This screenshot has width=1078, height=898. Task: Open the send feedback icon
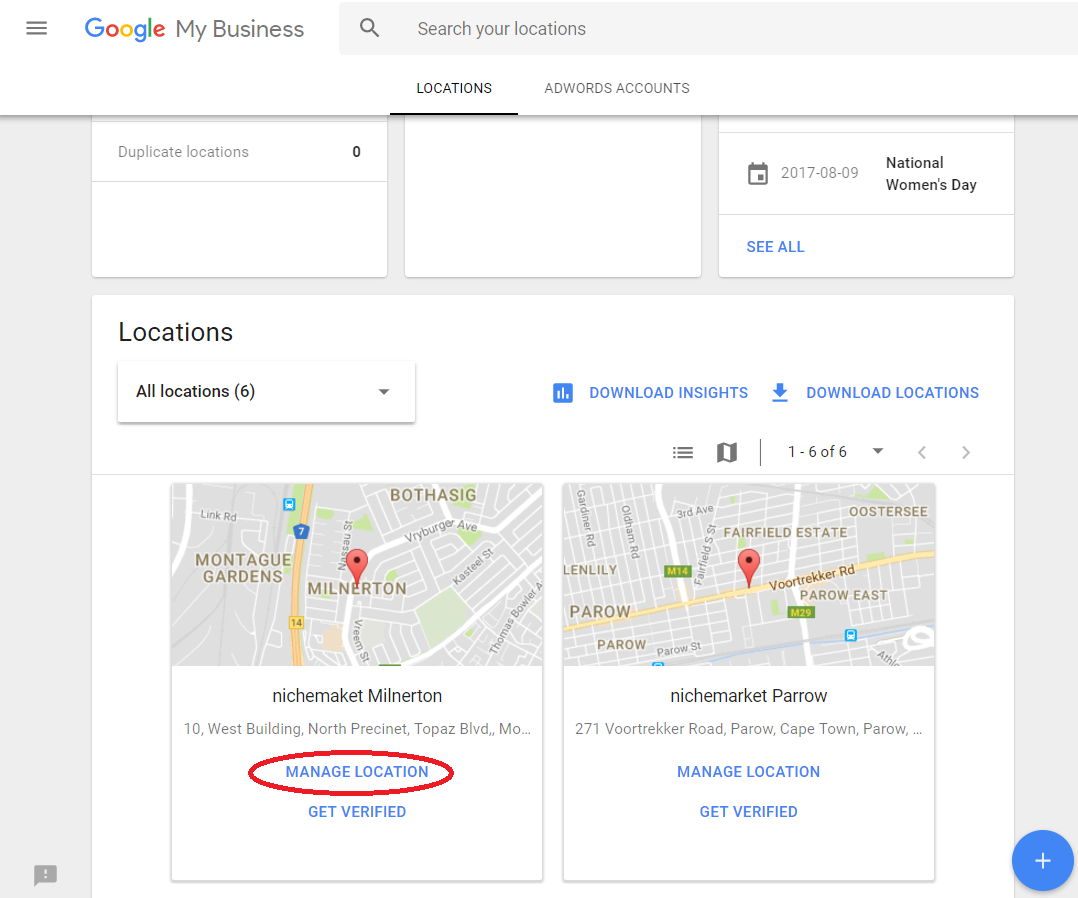point(45,875)
